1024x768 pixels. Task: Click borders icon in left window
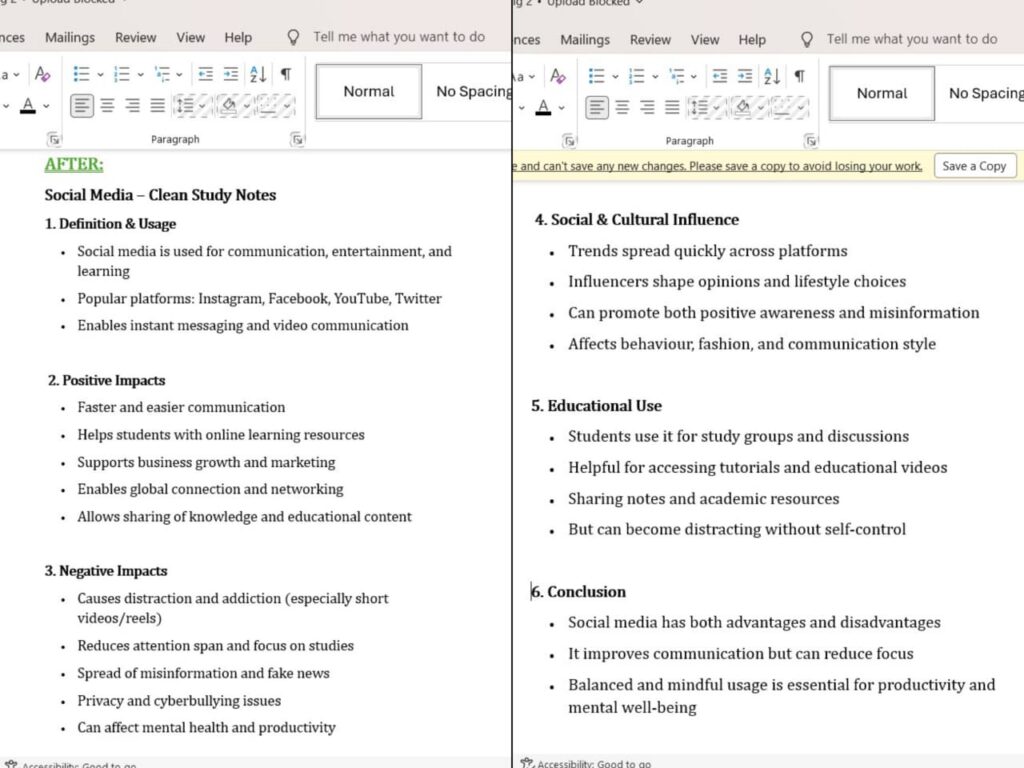tap(267, 105)
